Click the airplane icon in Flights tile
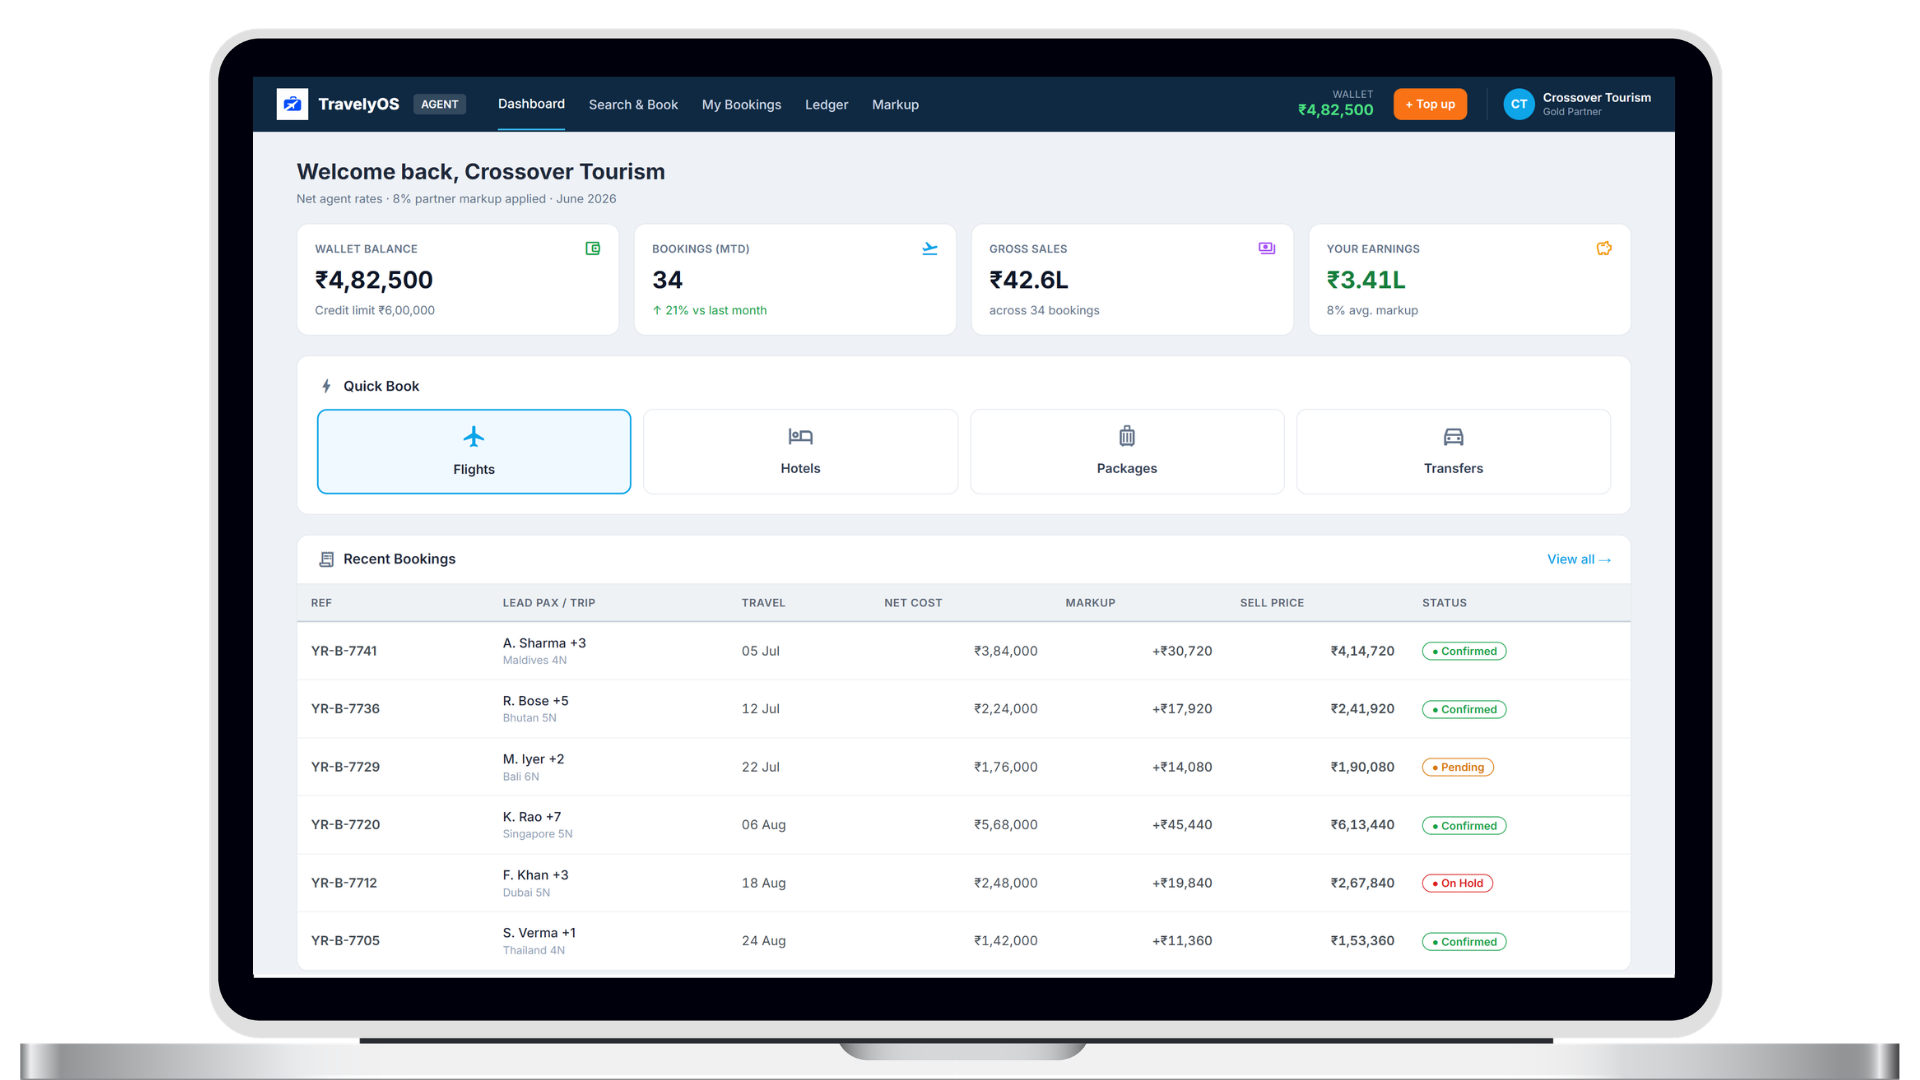This screenshot has width=1920, height=1080. tap(474, 437)
